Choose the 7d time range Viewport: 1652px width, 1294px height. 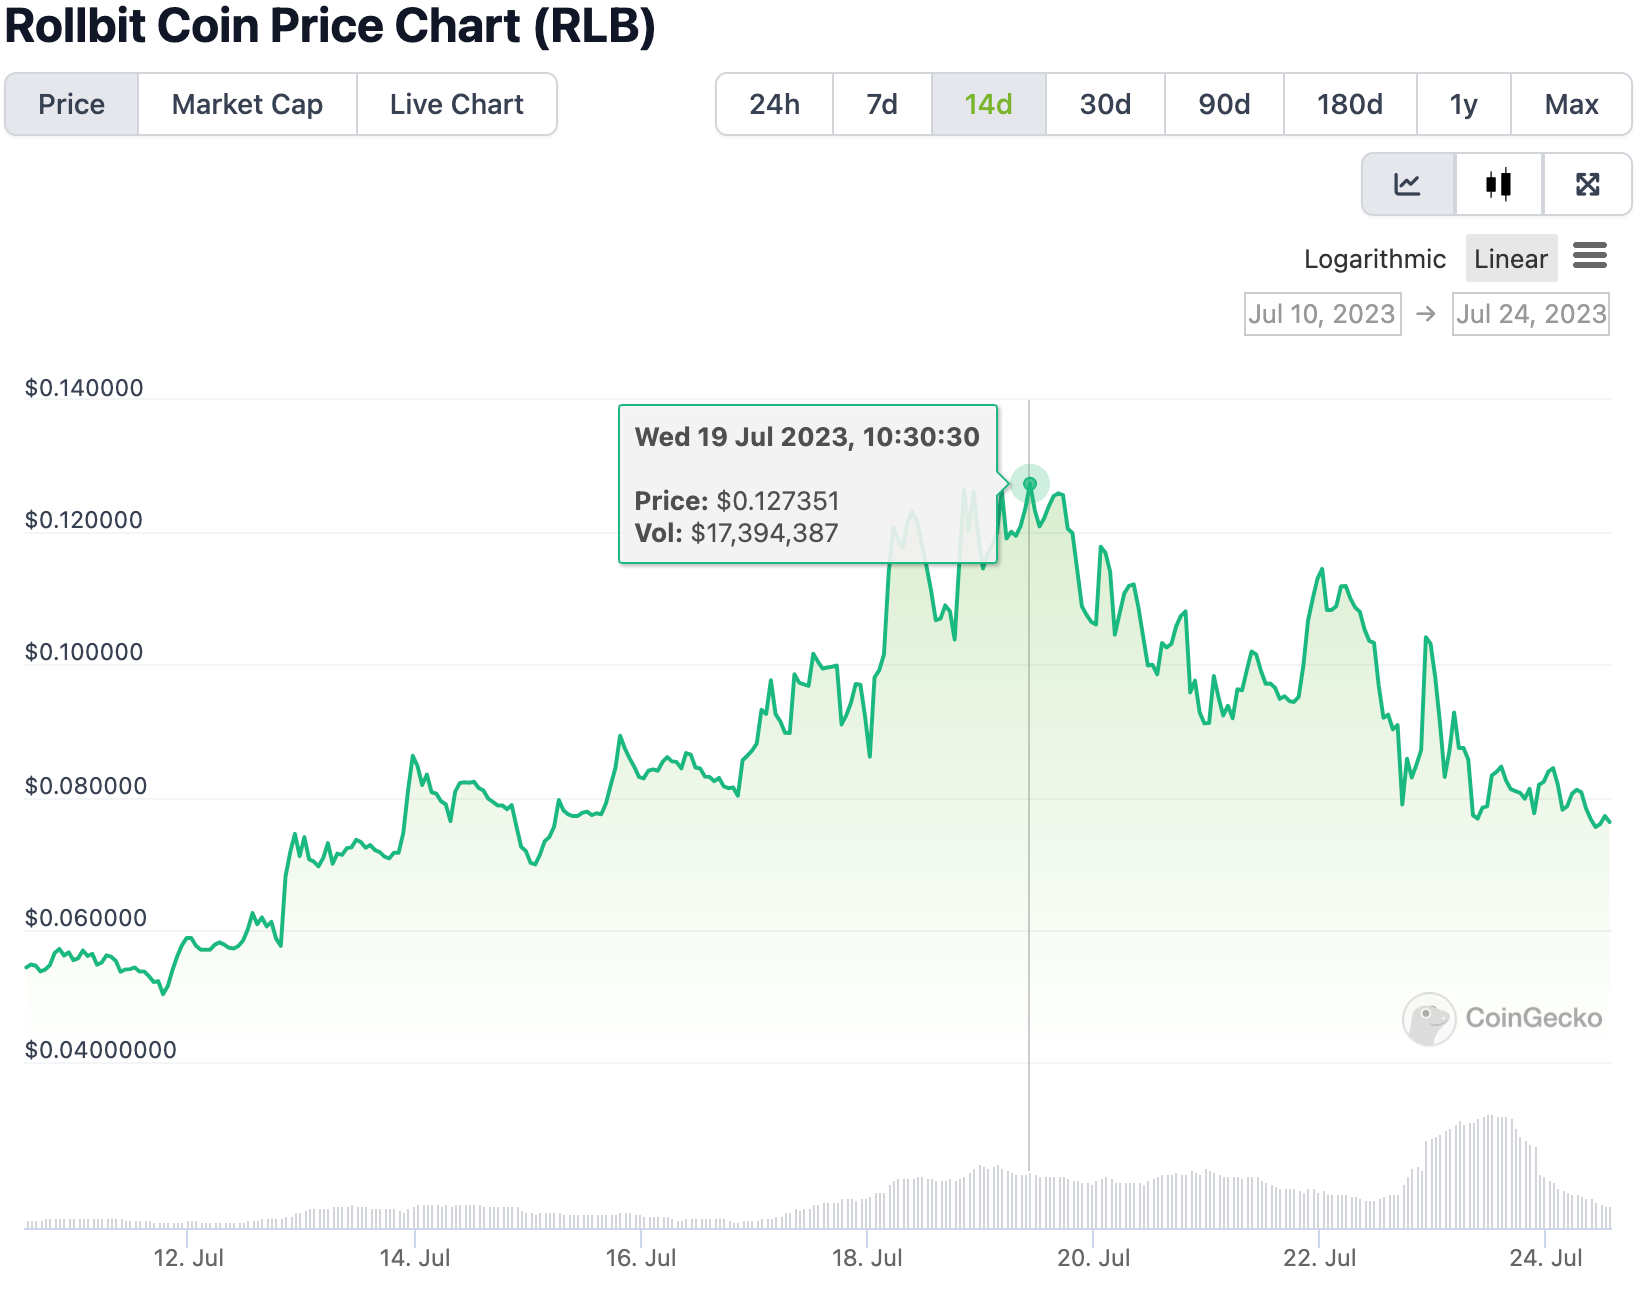click(881, 104)
